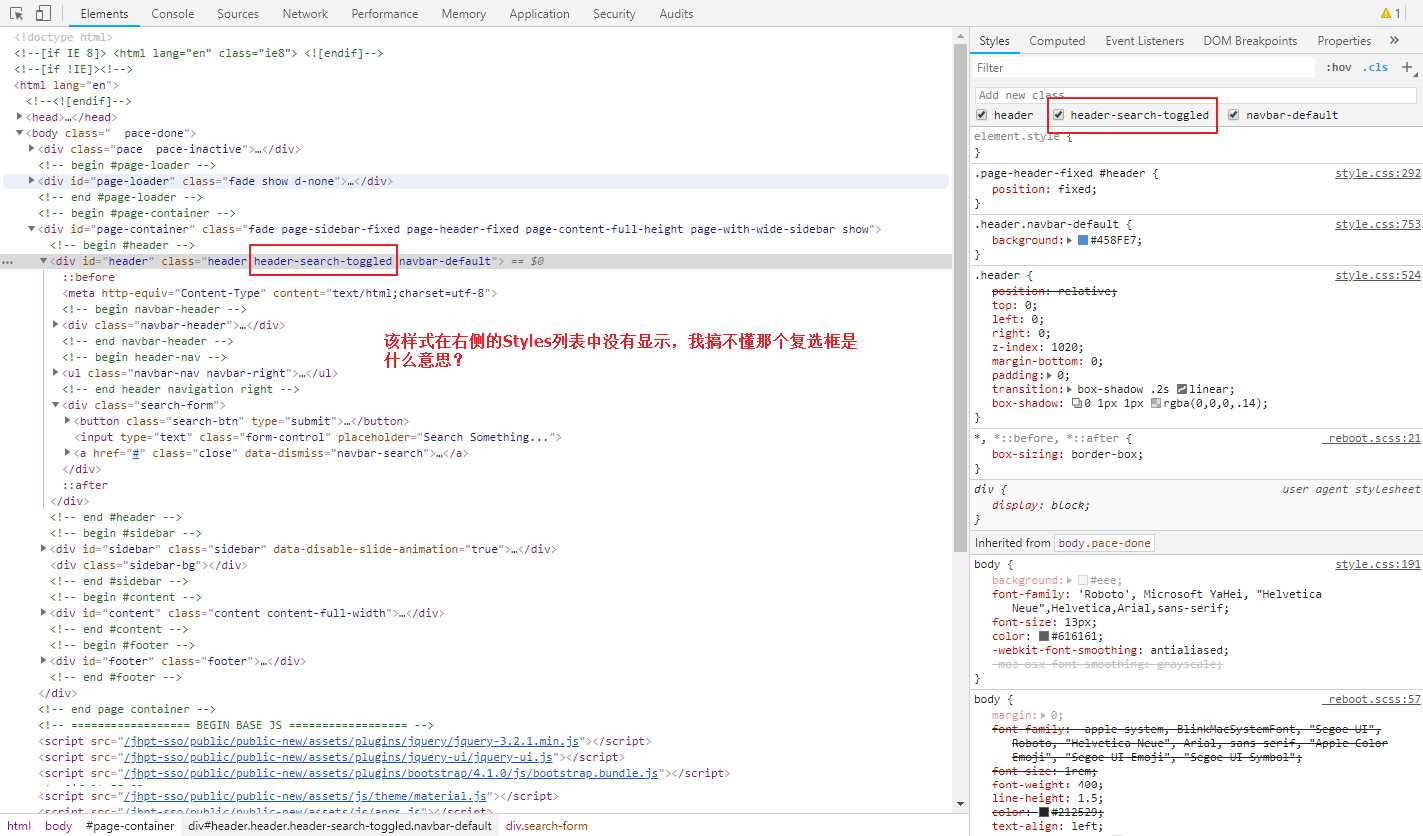
Task: Select the div sidebar-bg element row
Action: point(150,565)
